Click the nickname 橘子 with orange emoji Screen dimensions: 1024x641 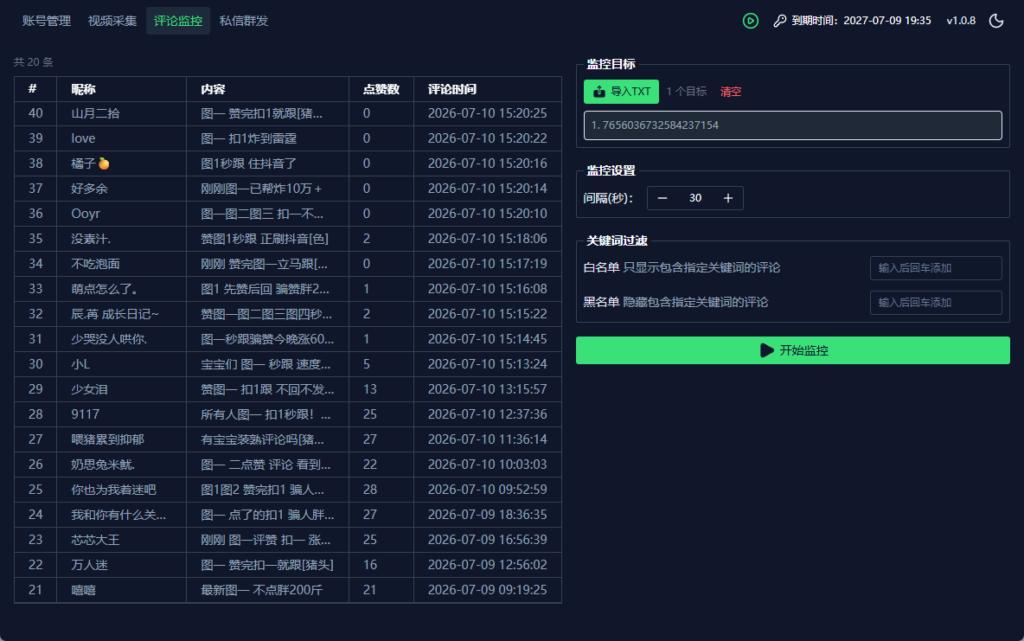click(90, 164)
